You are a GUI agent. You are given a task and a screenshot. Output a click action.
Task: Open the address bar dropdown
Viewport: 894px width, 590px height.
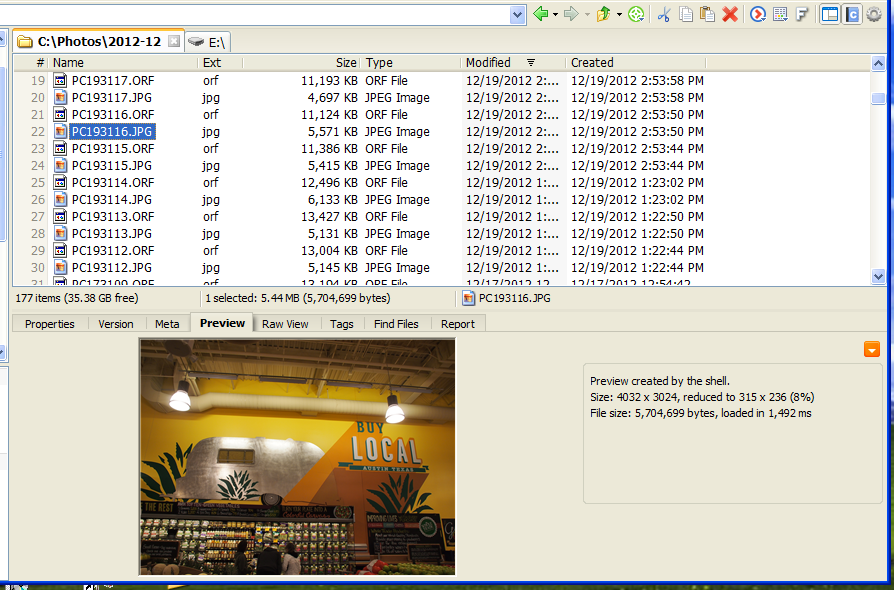pyautogui.click(x=517, y=14)
